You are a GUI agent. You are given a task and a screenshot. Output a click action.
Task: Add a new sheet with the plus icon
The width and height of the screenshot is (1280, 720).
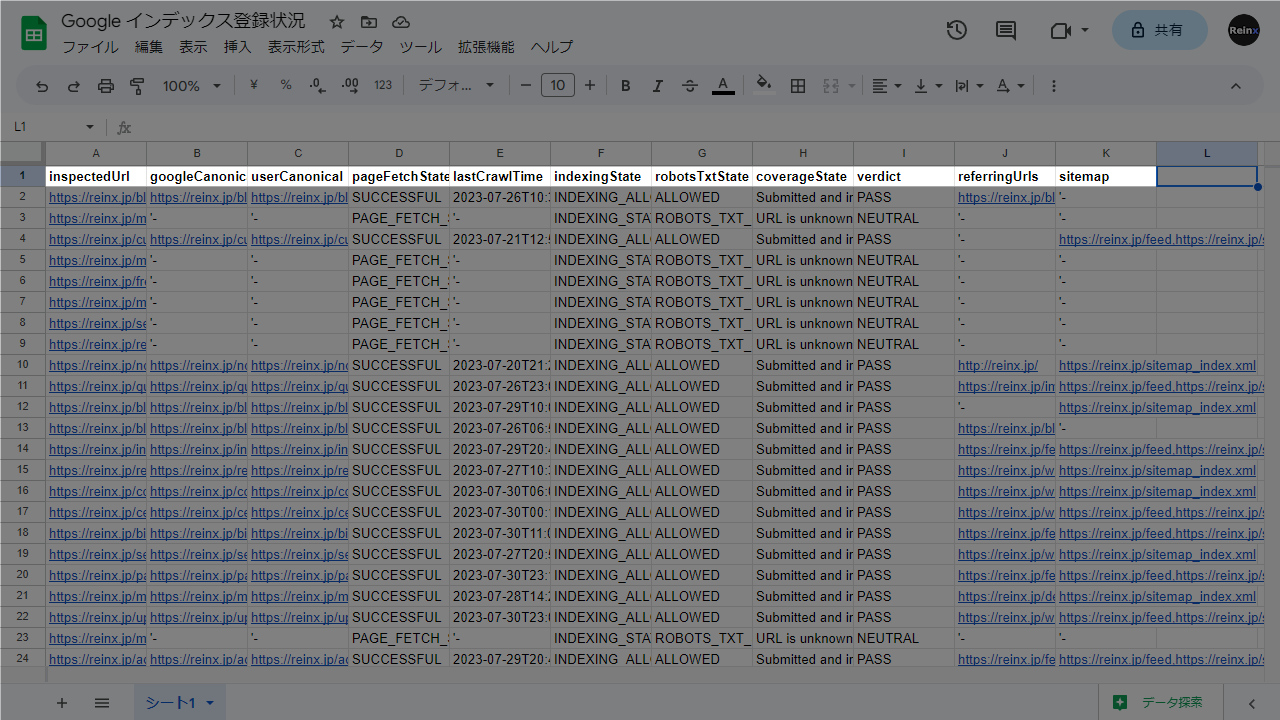tap(62, 703)
